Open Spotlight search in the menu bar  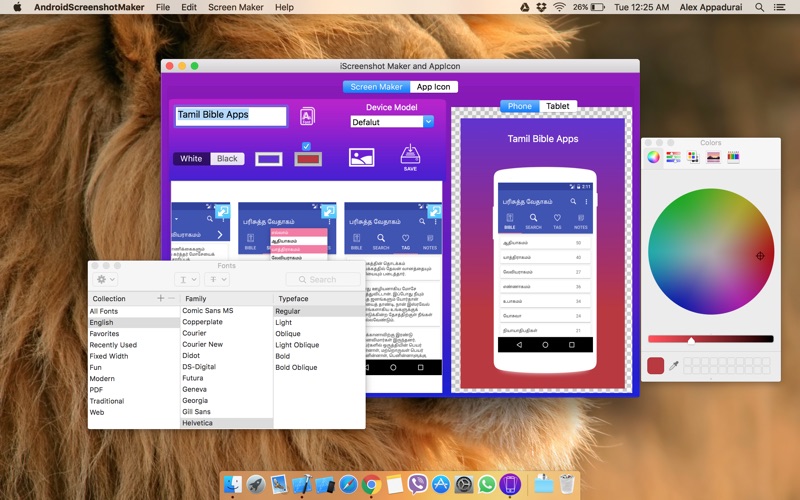759,7
